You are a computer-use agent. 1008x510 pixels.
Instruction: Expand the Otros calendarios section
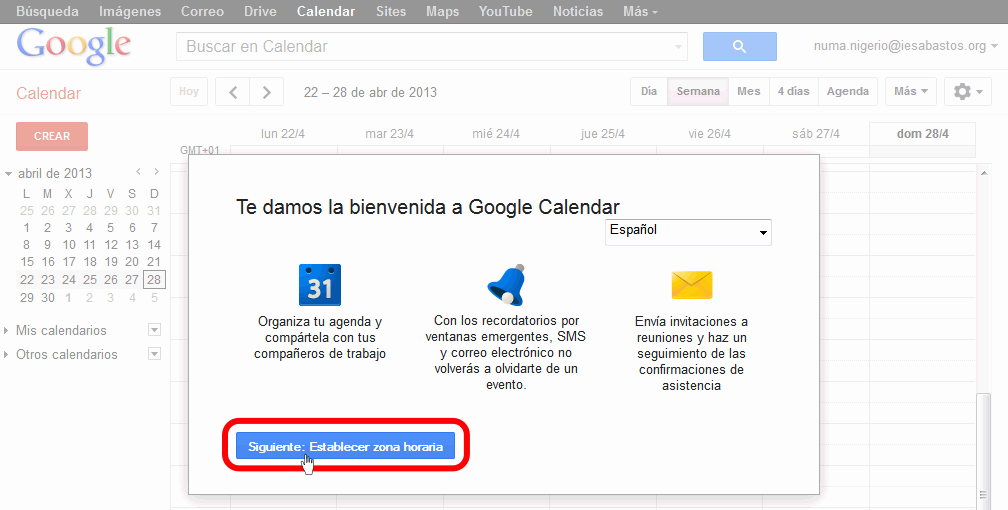click(x=6, y=354)
